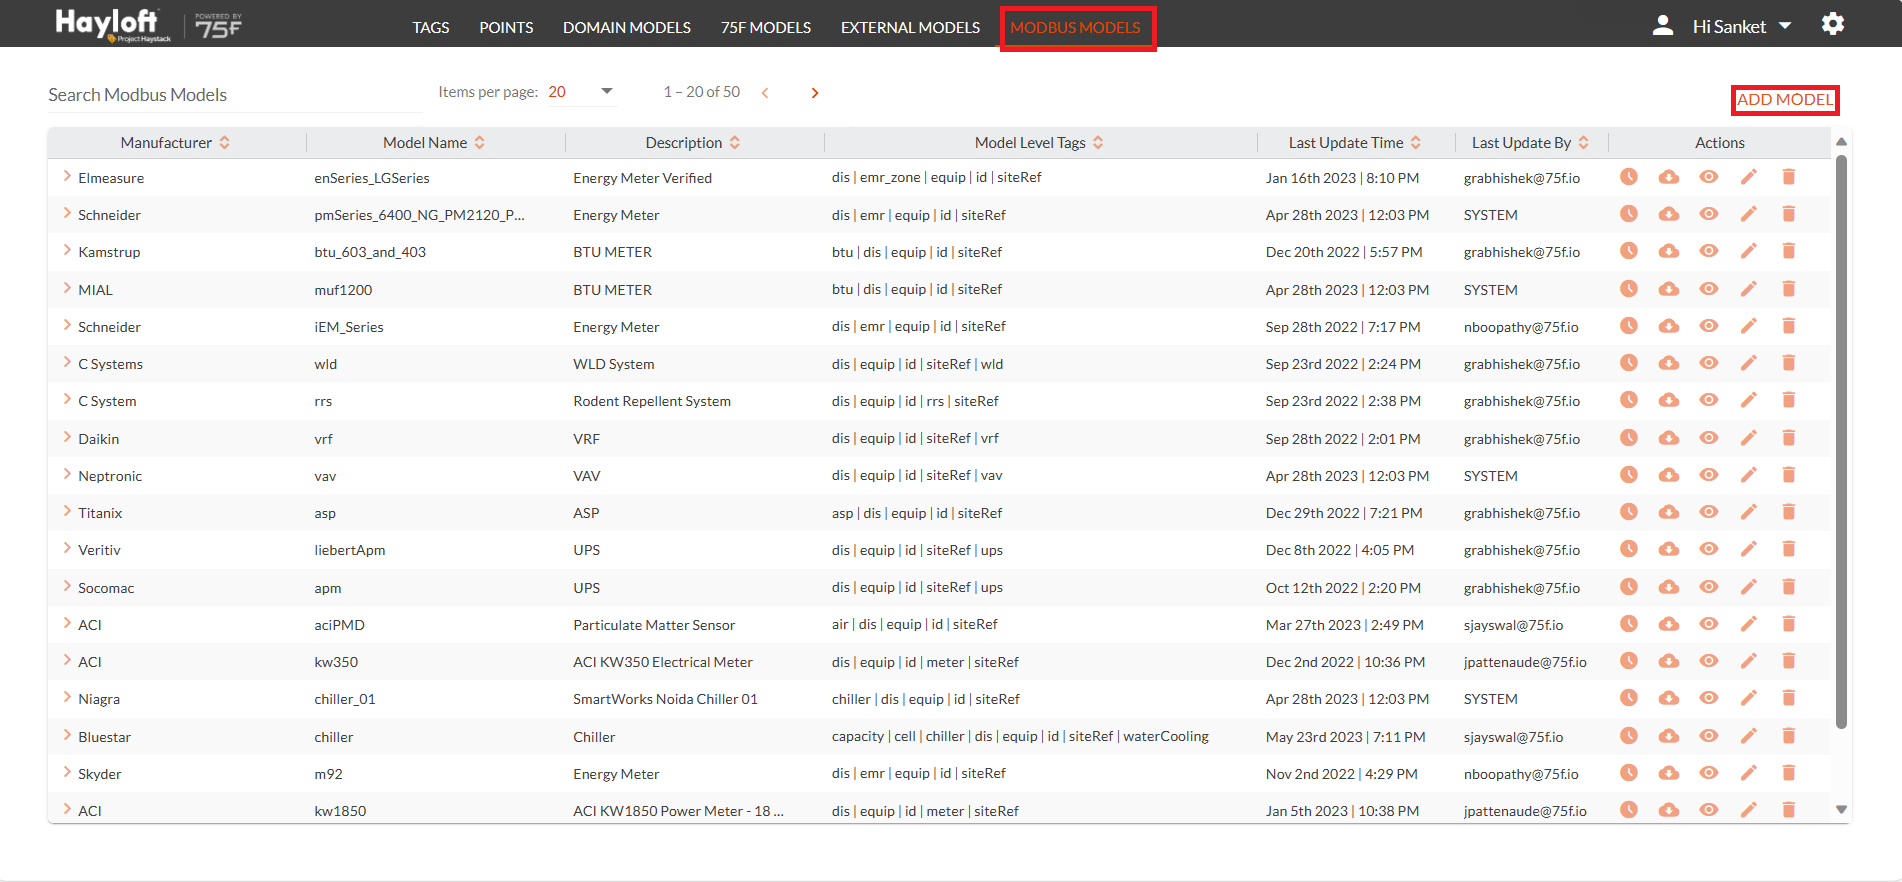This screenshot has height=882, width=1902.
Task: Go to previous page of models
Action: pyautogui.click(x=765, y=93)
